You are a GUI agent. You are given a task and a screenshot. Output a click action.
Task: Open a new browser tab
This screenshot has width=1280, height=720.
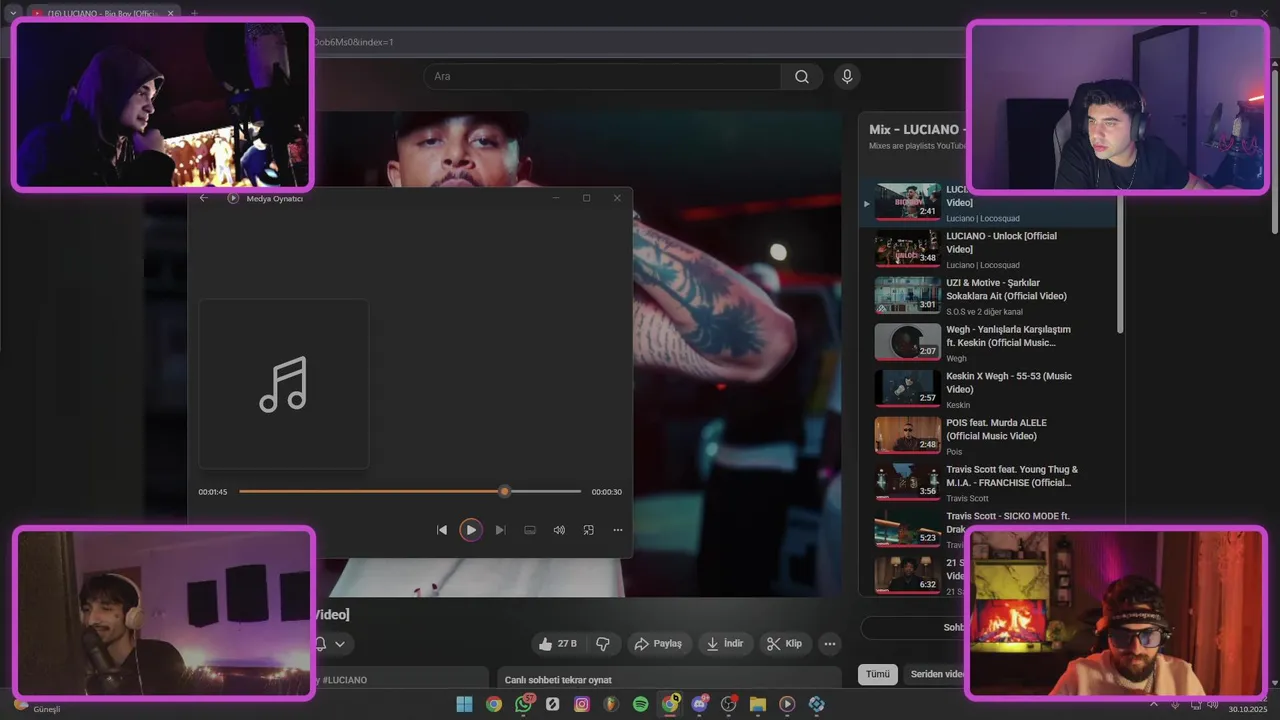(x=194, y=13)
